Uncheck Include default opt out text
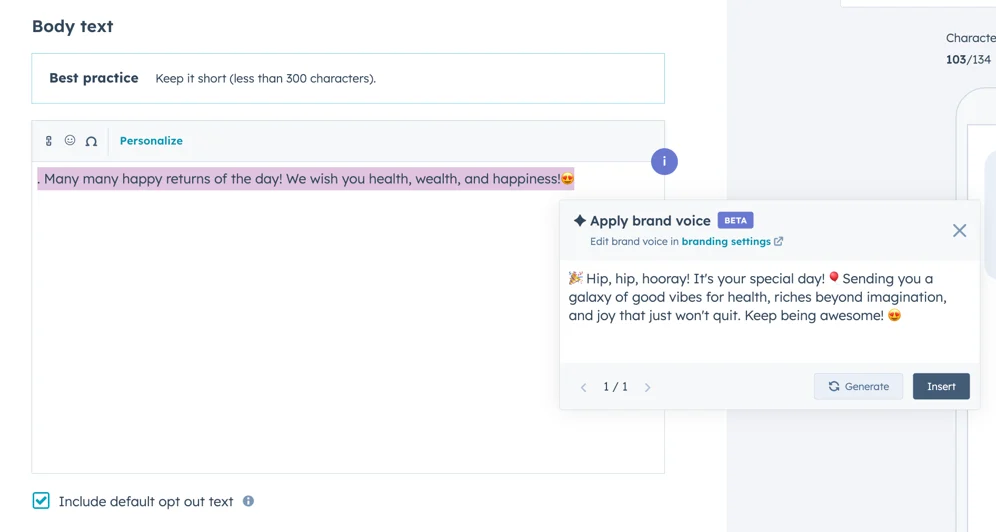This screenshot has height=532, width=996. [x=41, y=501]
